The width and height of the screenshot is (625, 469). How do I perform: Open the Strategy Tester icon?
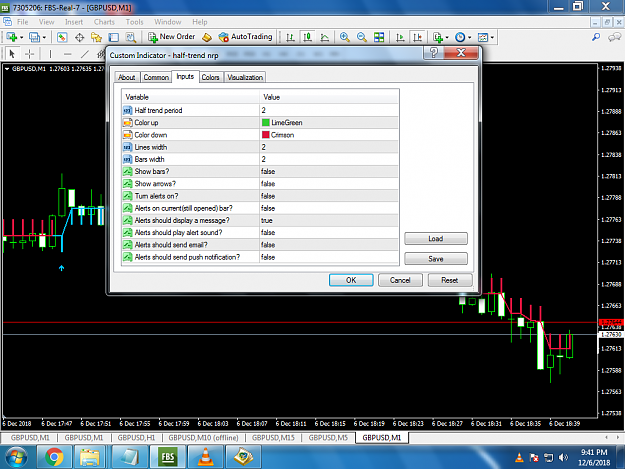131,37
